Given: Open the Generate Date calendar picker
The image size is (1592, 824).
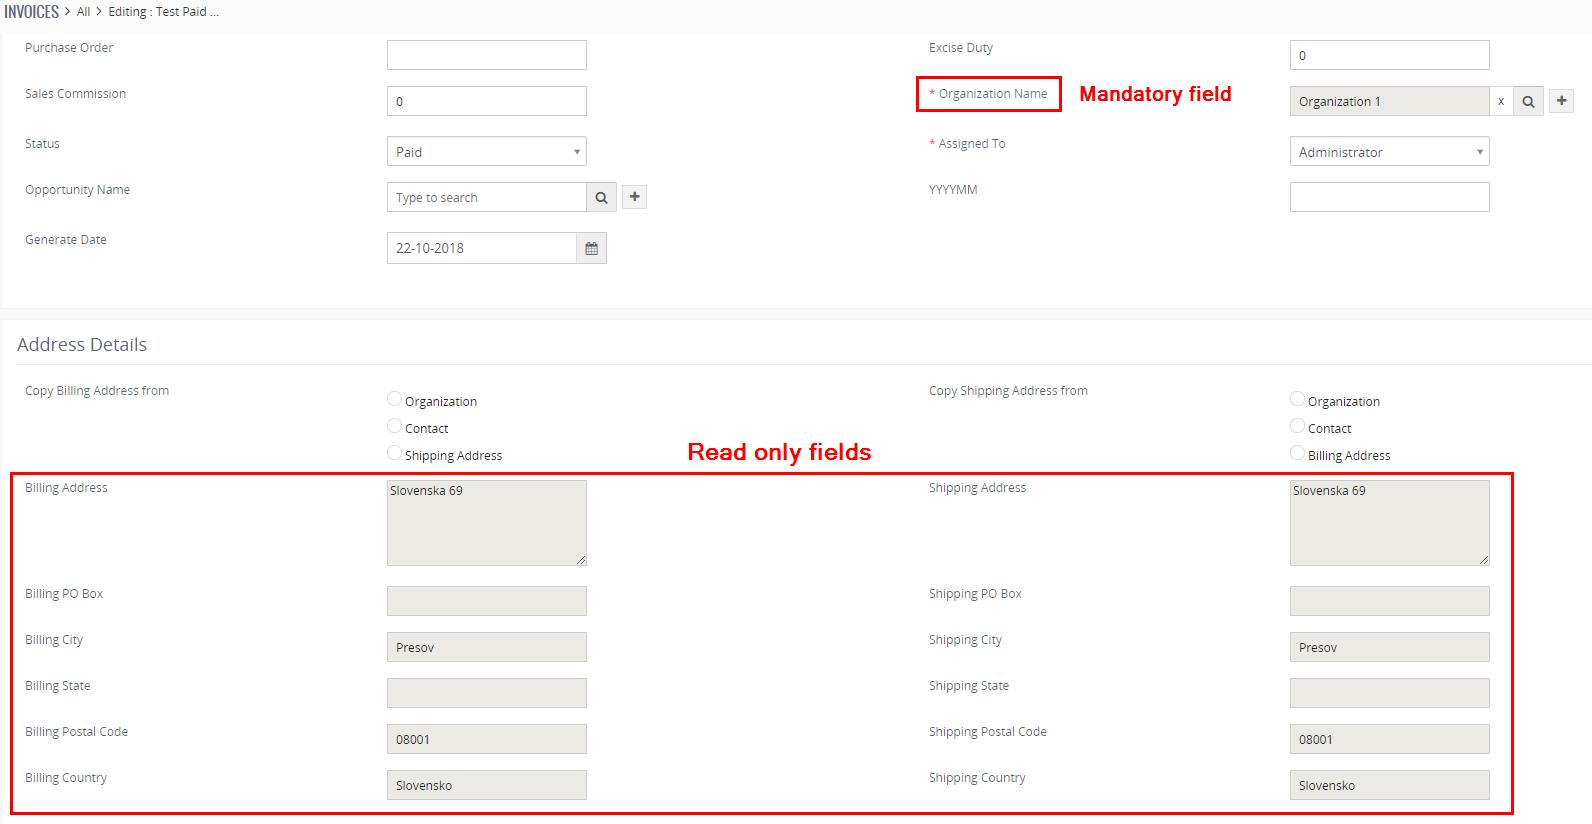Looking at the screenshot, I should coord(591,248).
